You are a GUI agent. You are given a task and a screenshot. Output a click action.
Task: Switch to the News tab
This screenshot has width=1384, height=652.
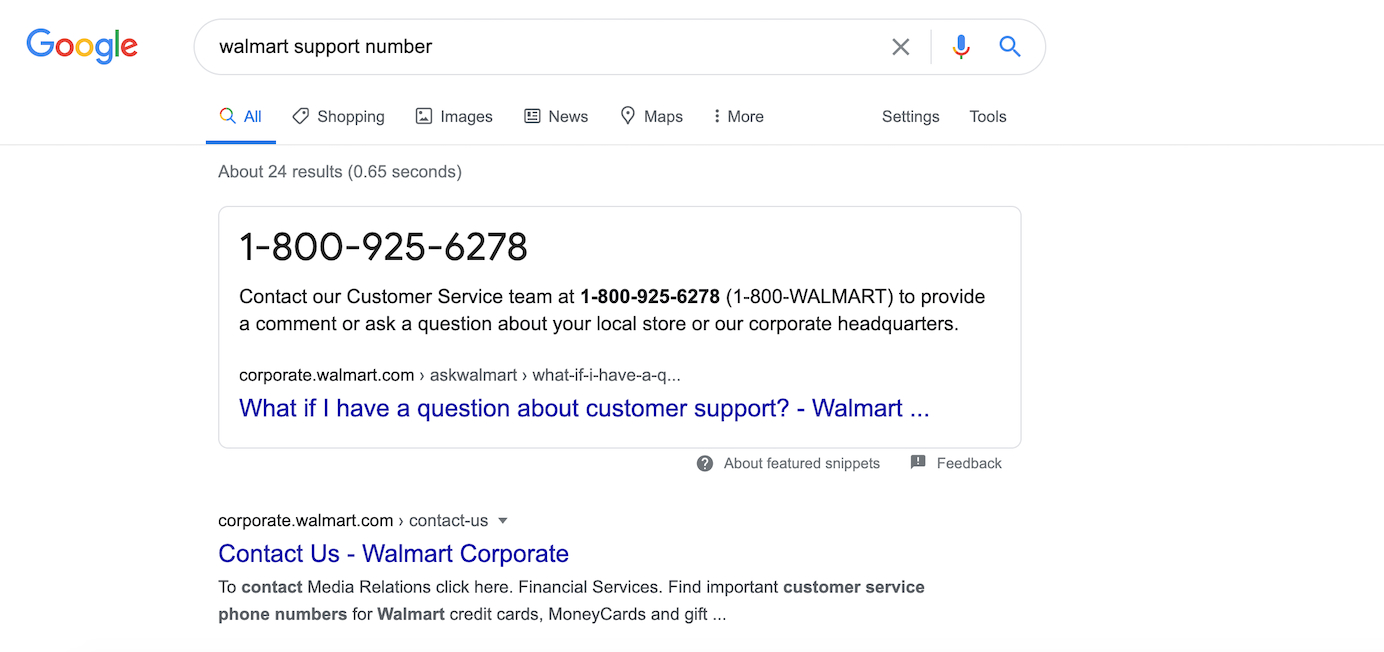[556, 116]
